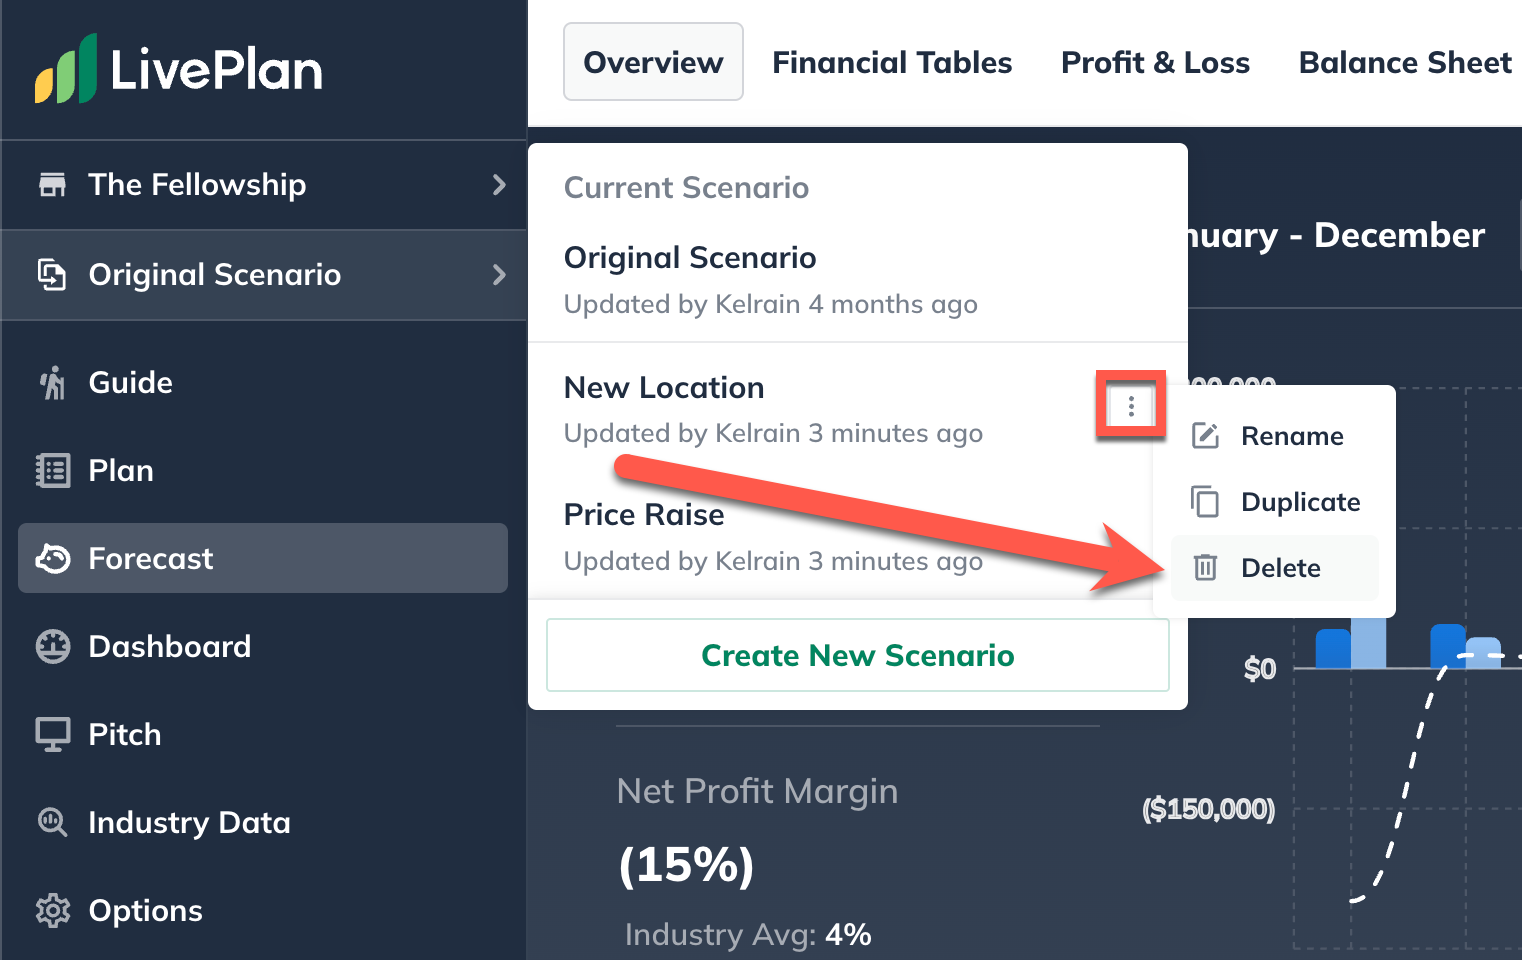Switch to the Financial Tables tab
Image resolution: width=1522 pixels, height=960 pixels.
pos(892,63)
